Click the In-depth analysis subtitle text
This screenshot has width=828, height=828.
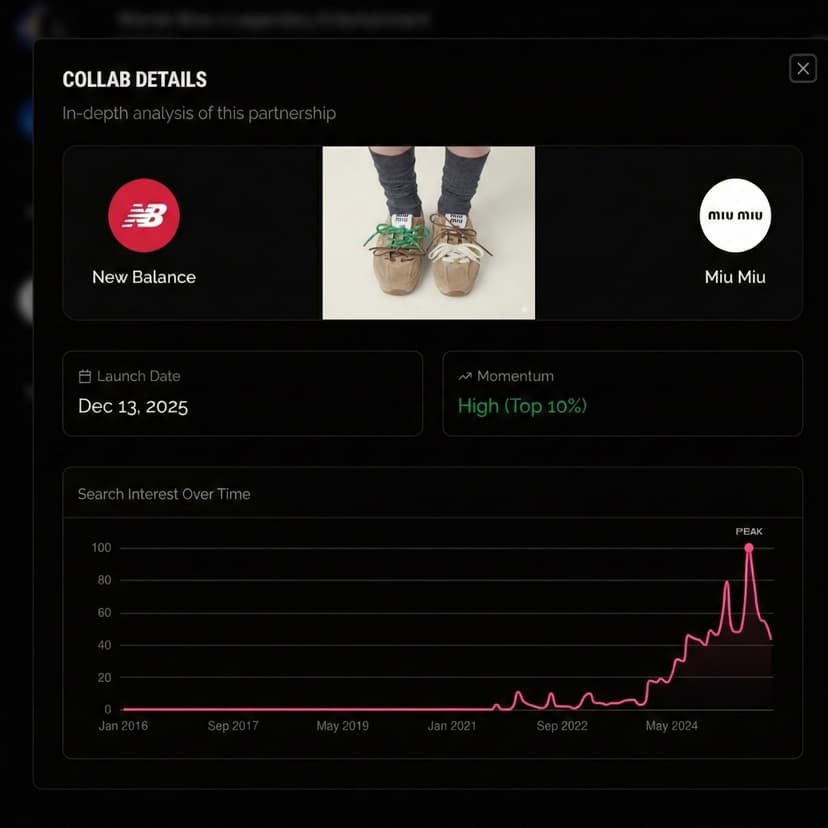tap(199, 113)
